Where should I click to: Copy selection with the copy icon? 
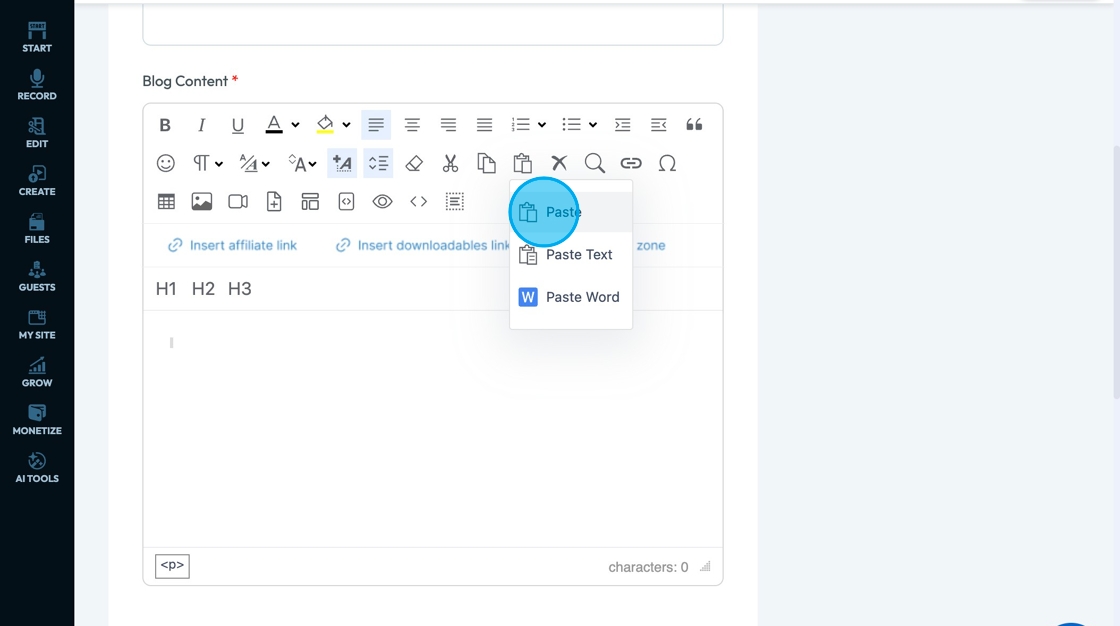(486, 164)
